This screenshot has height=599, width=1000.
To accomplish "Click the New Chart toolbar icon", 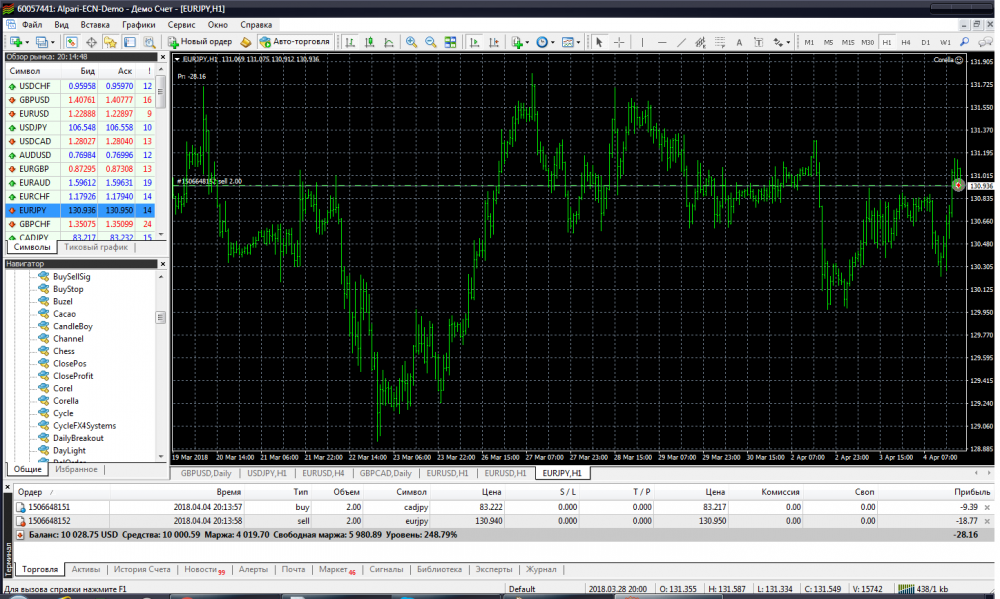I will [17, 42].
